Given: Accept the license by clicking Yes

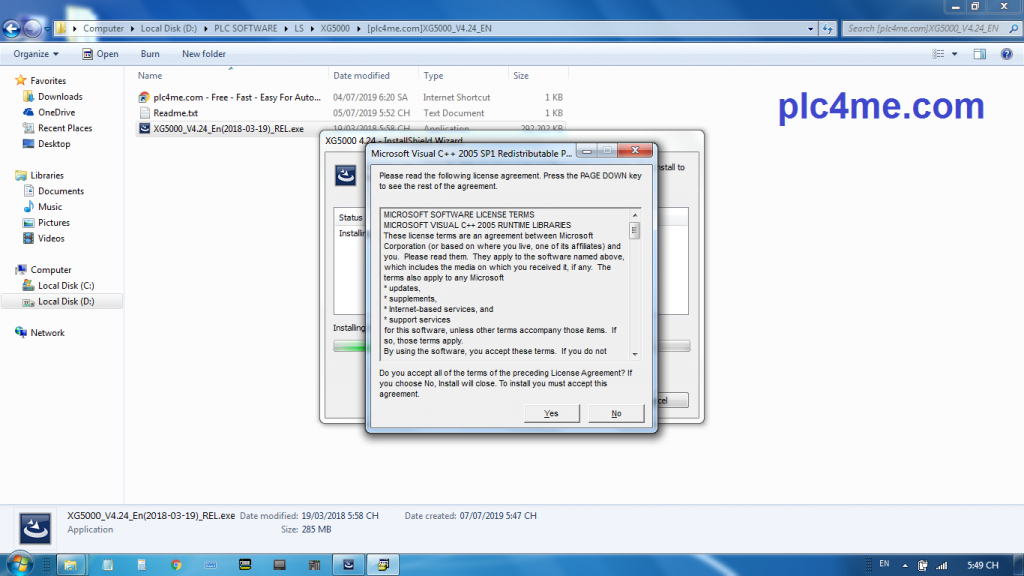Looking at the screenshot, I should (x=551, y=413).
